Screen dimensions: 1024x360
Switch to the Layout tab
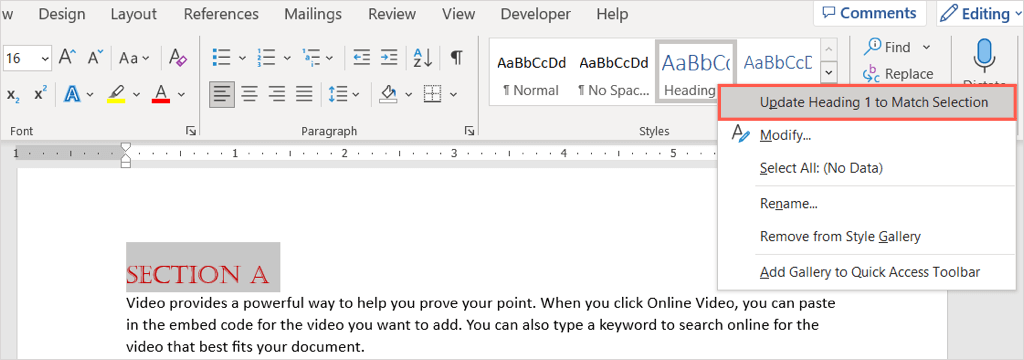point(133,14)
